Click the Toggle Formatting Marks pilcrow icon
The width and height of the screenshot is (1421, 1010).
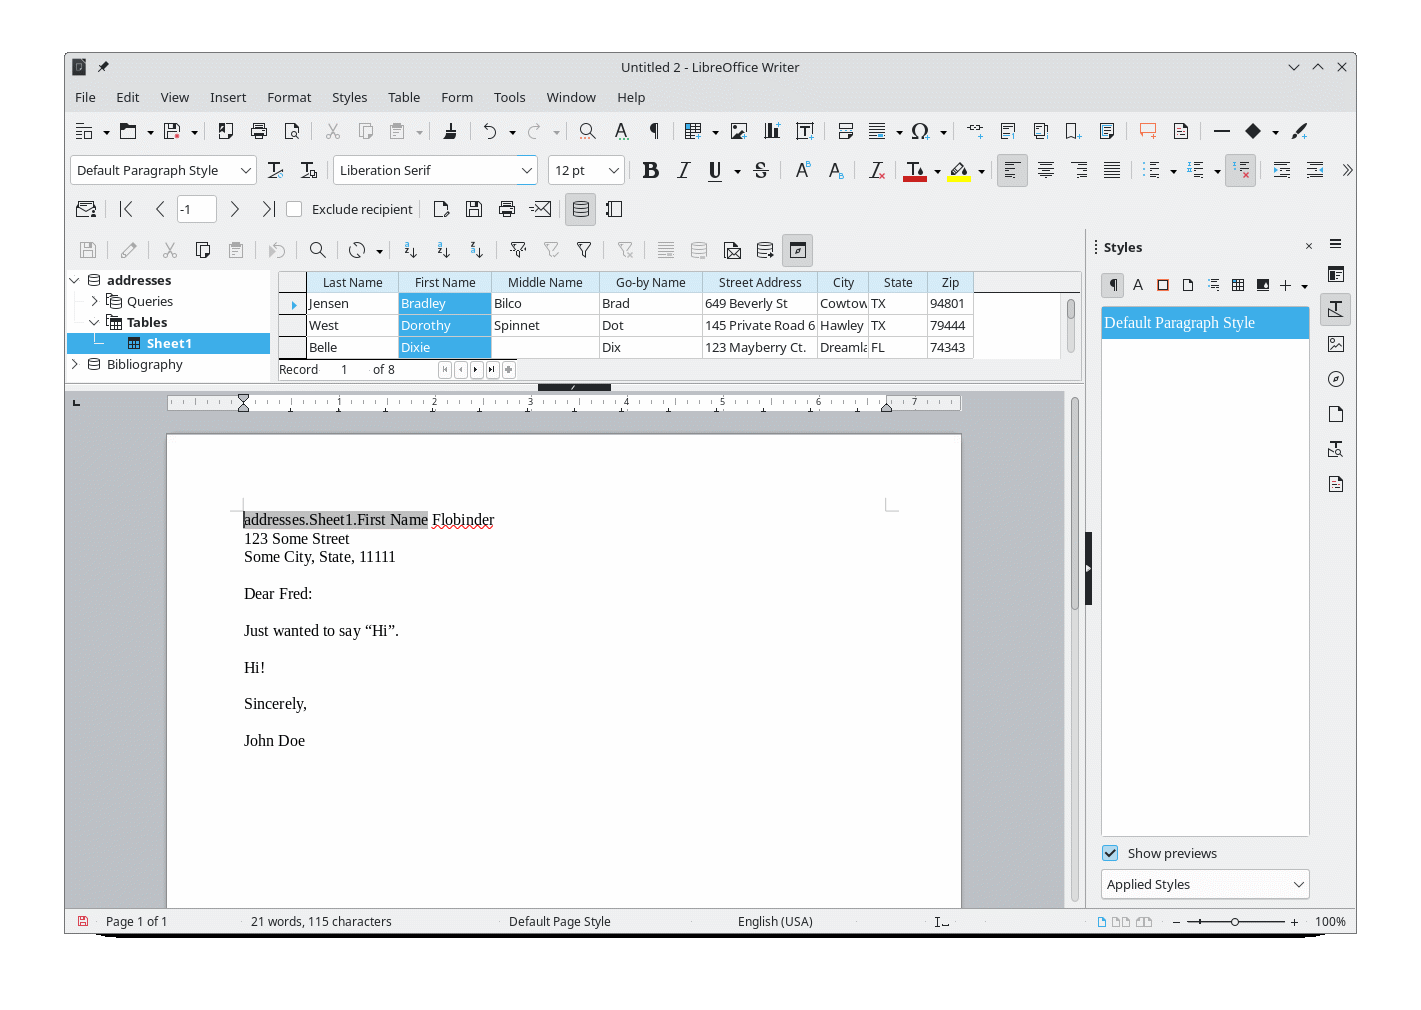point(654,131)
